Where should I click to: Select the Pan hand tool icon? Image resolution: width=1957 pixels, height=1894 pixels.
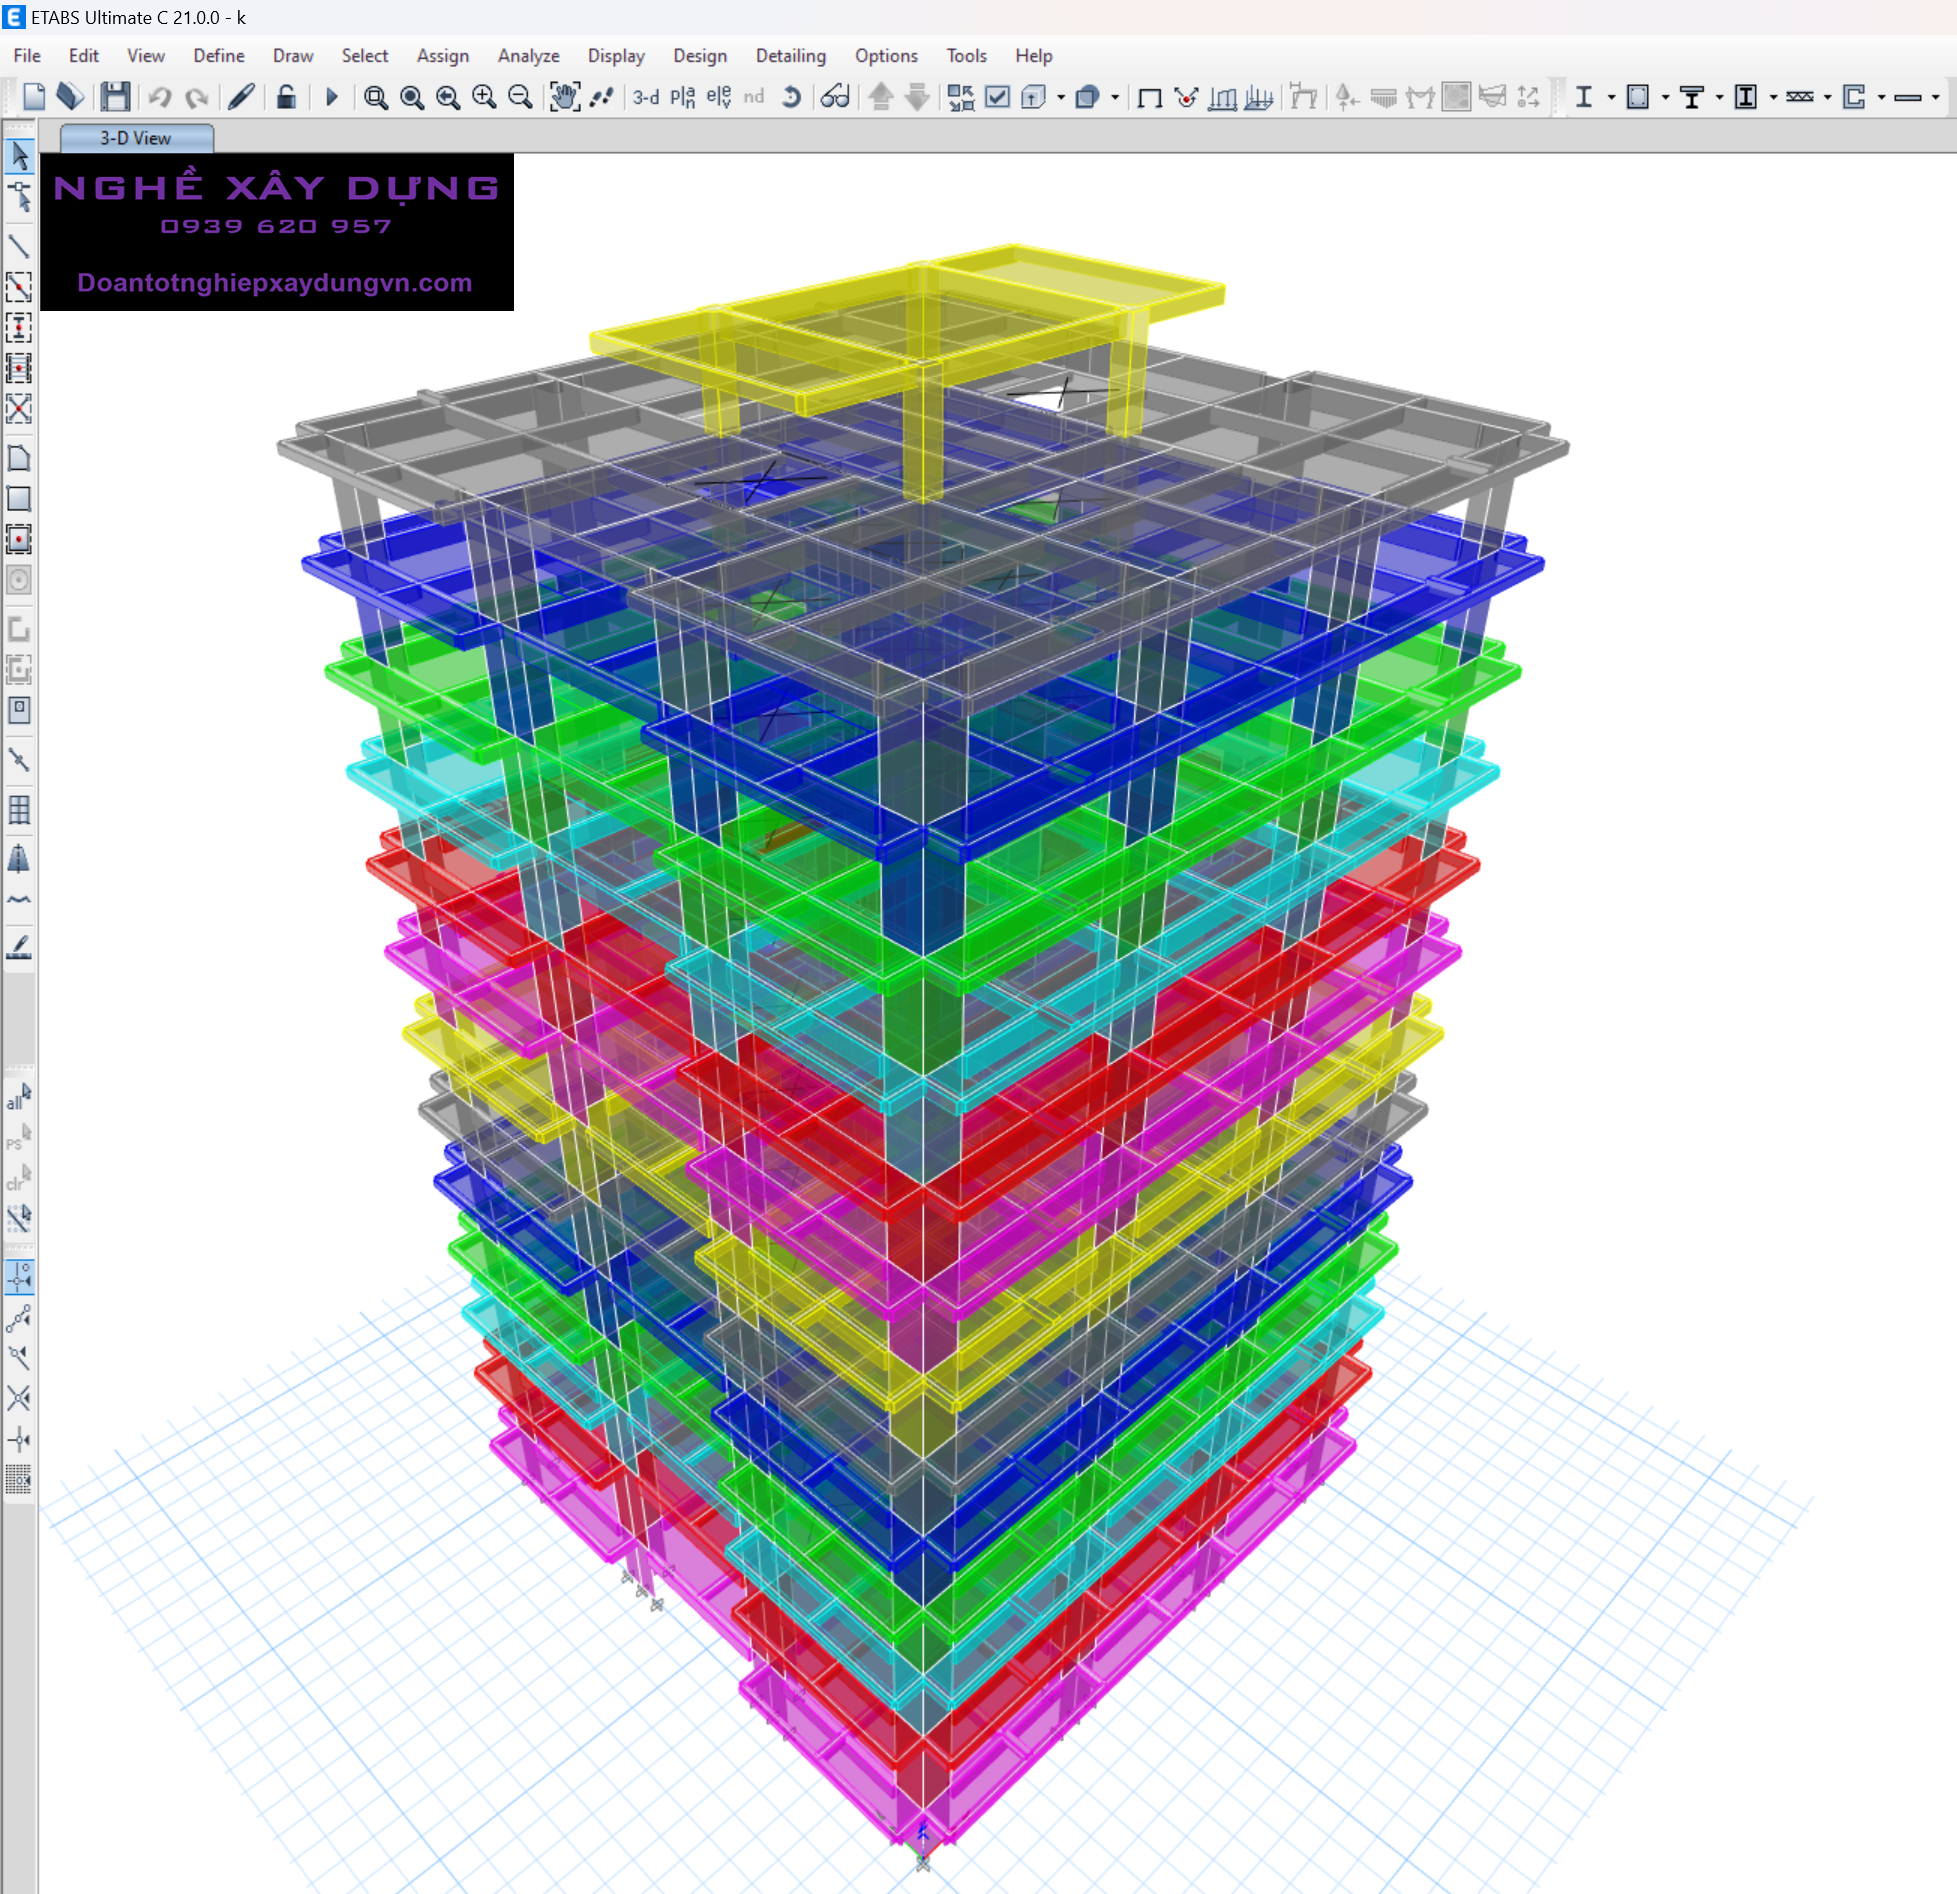[565, 97]
